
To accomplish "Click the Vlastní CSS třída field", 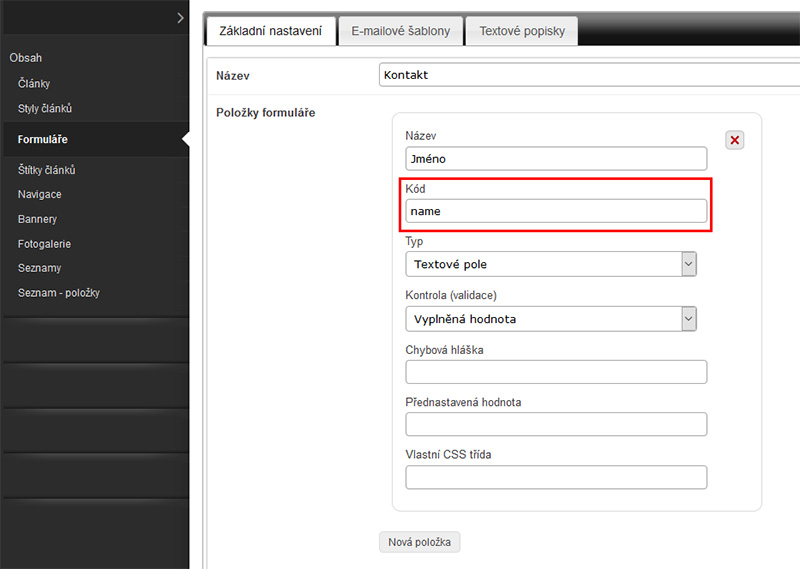I will (556, 478).
